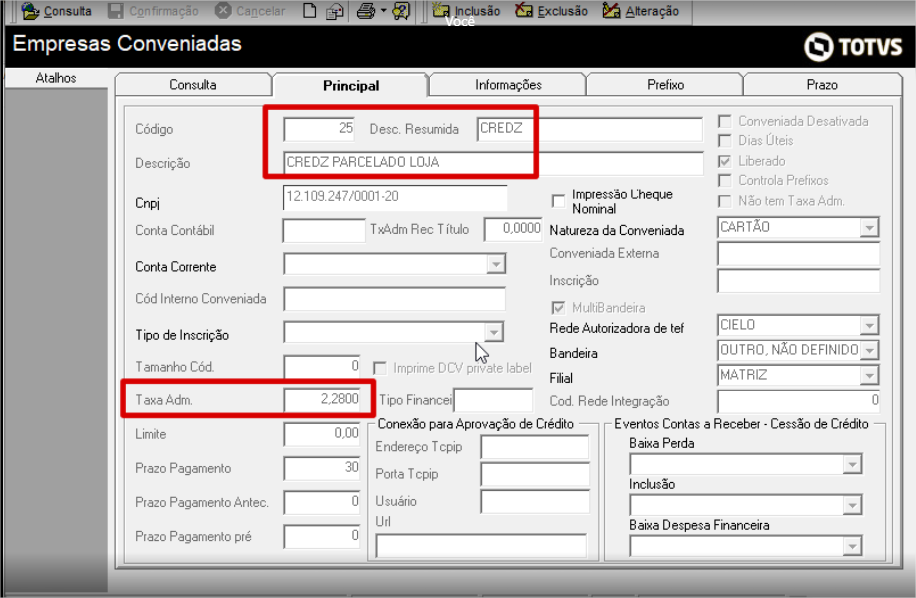Click the Exclusão toolbar button
The image size is (916, 598).
551,11
